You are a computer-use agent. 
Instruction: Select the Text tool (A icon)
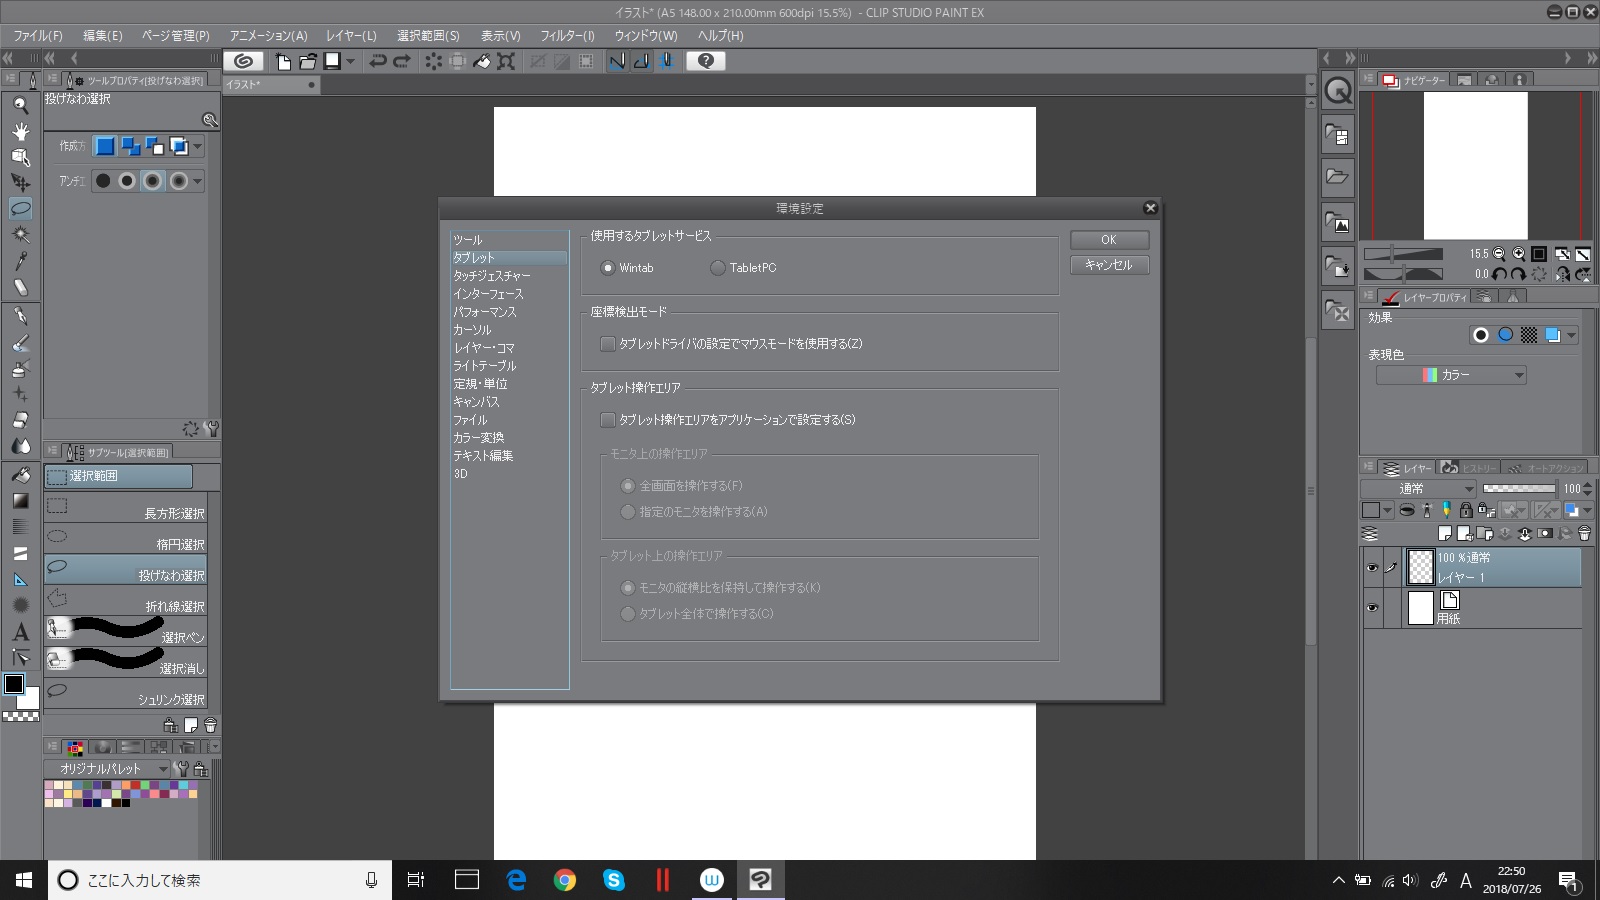(x=20, y=632)
